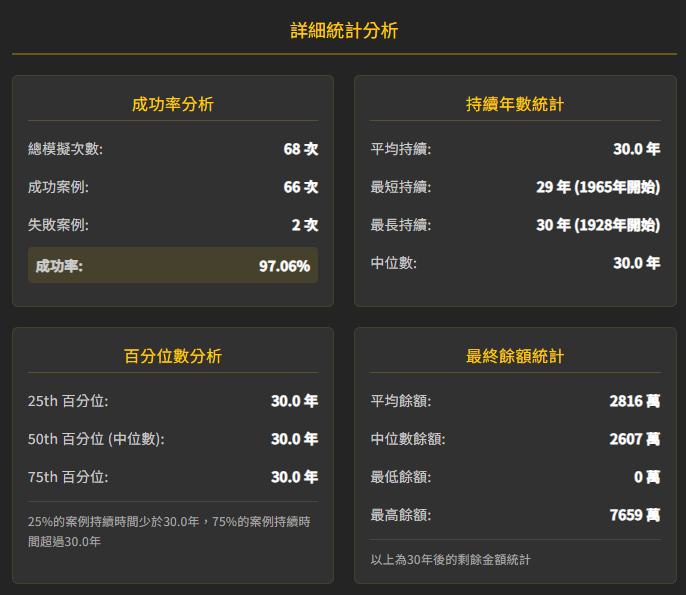Viewport: 686px width, 595px height.
Task: Click the percentile note starting with 25%的案例
Action: (169, 532)
